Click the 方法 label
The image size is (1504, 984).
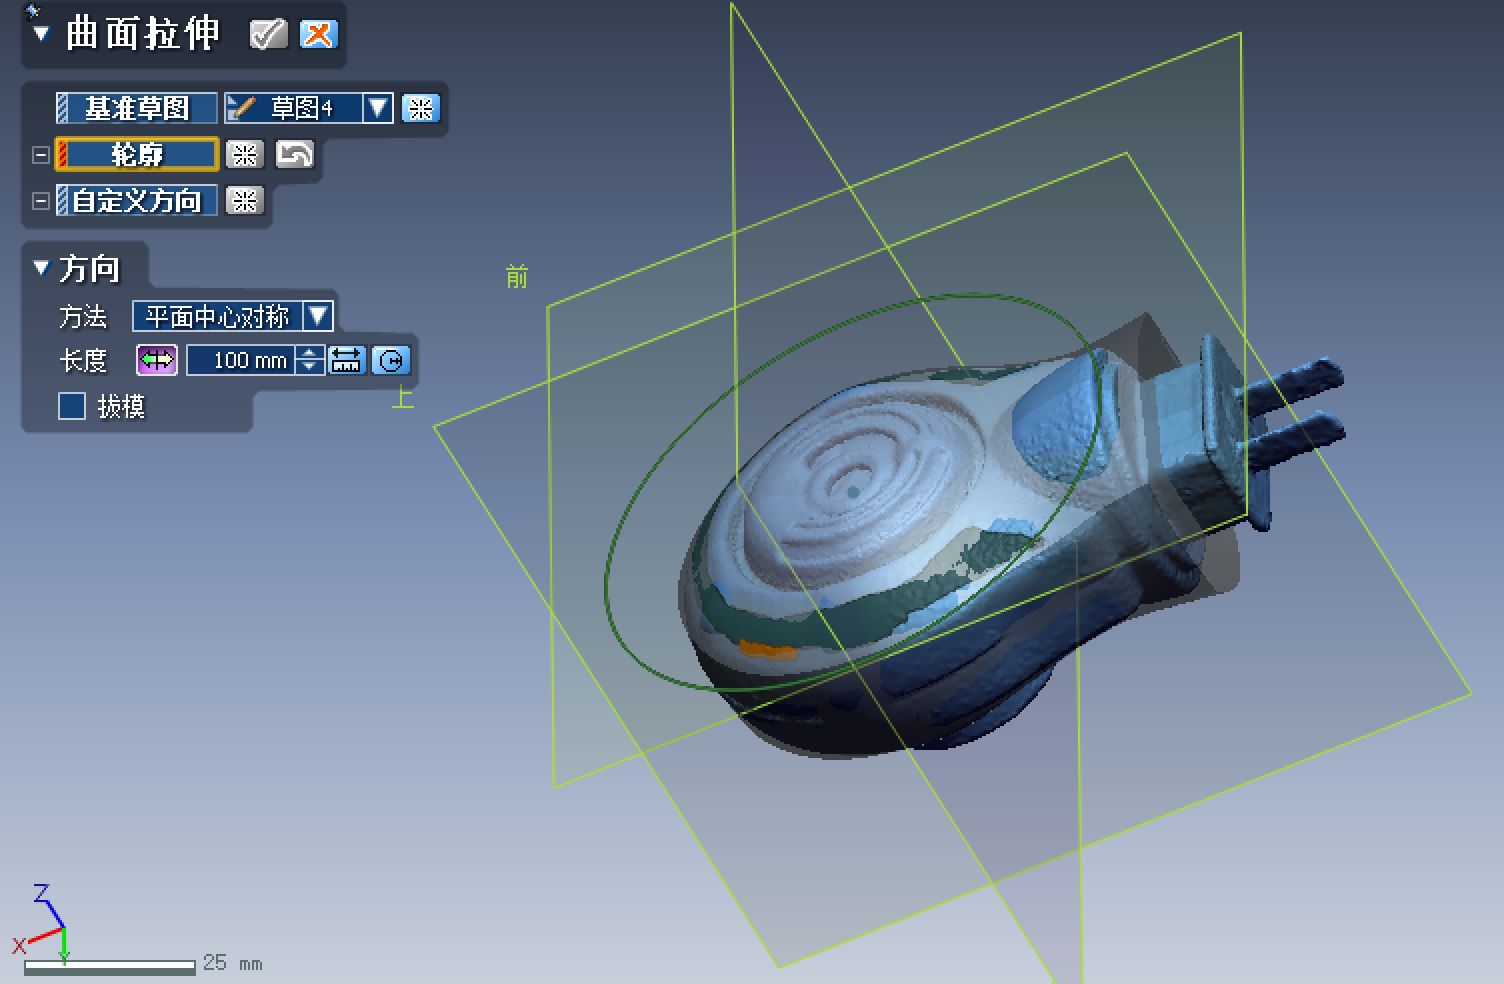tap(83, 317)
